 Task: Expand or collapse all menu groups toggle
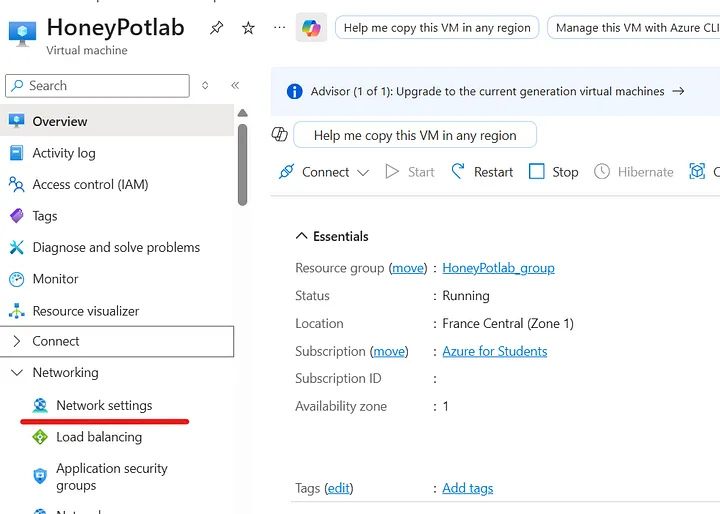[x=205, y=85]
